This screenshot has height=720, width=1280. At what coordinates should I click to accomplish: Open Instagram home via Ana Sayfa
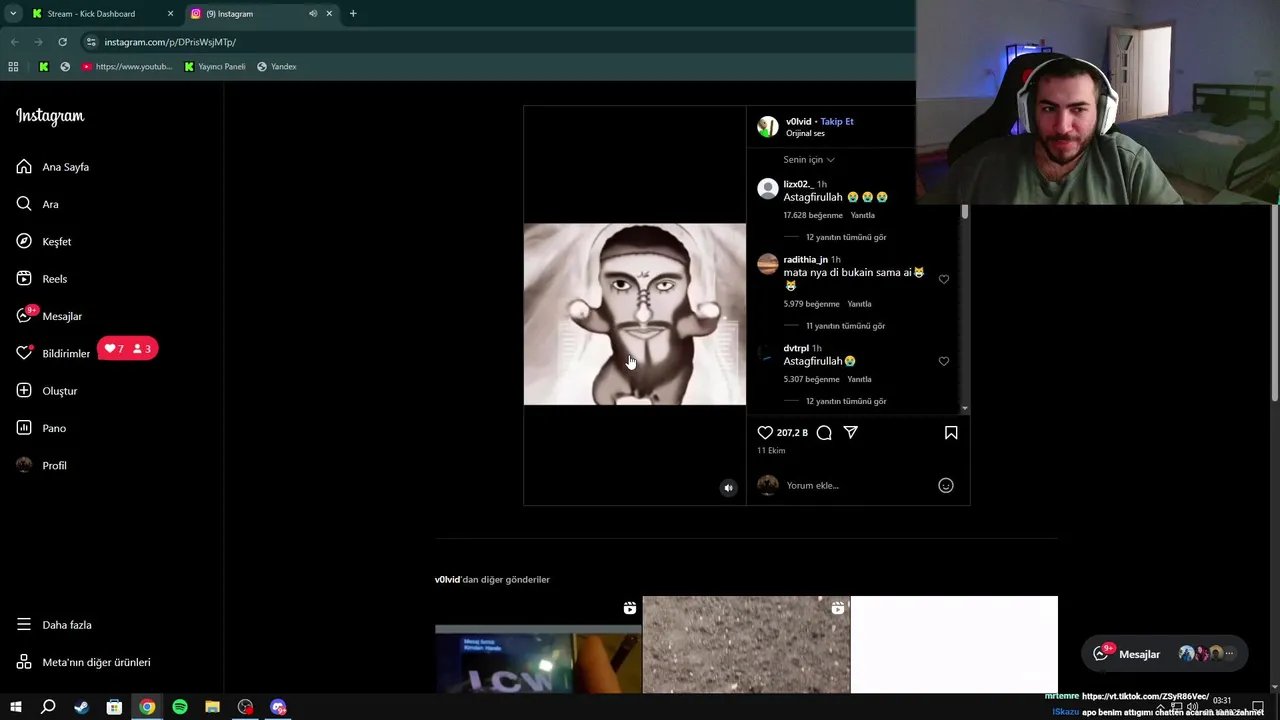click(53, 167)
